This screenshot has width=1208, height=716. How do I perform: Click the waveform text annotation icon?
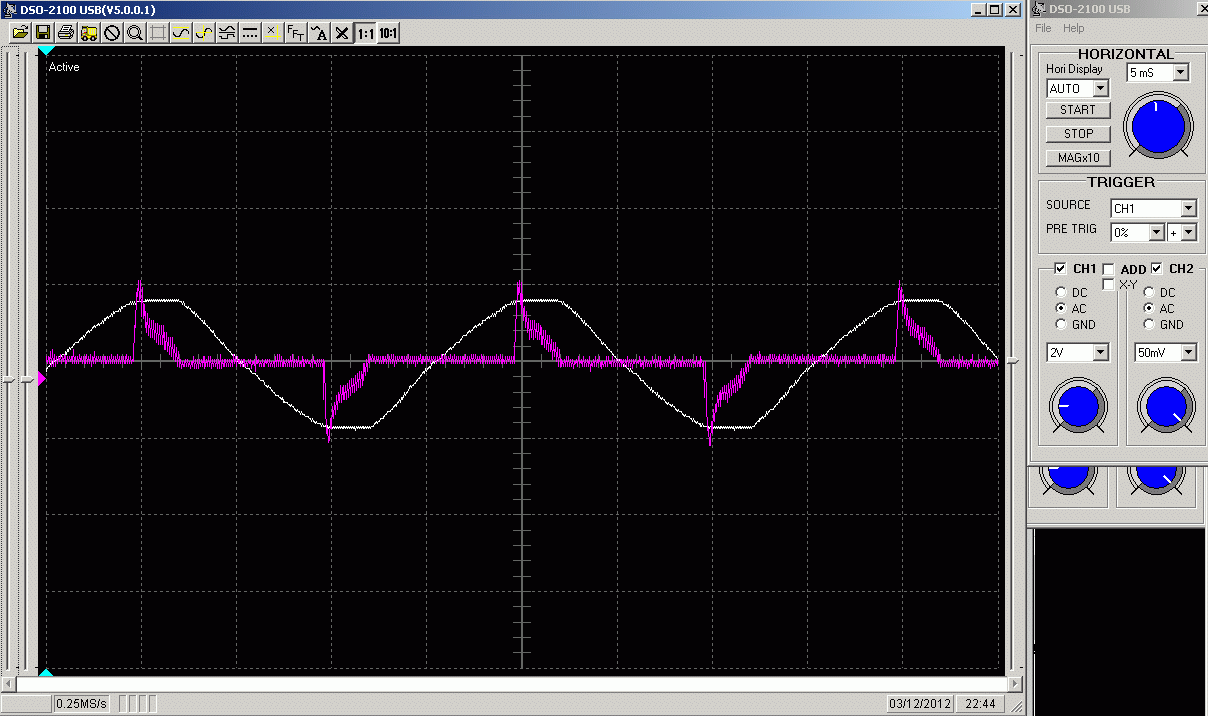(x=319, y=33)
